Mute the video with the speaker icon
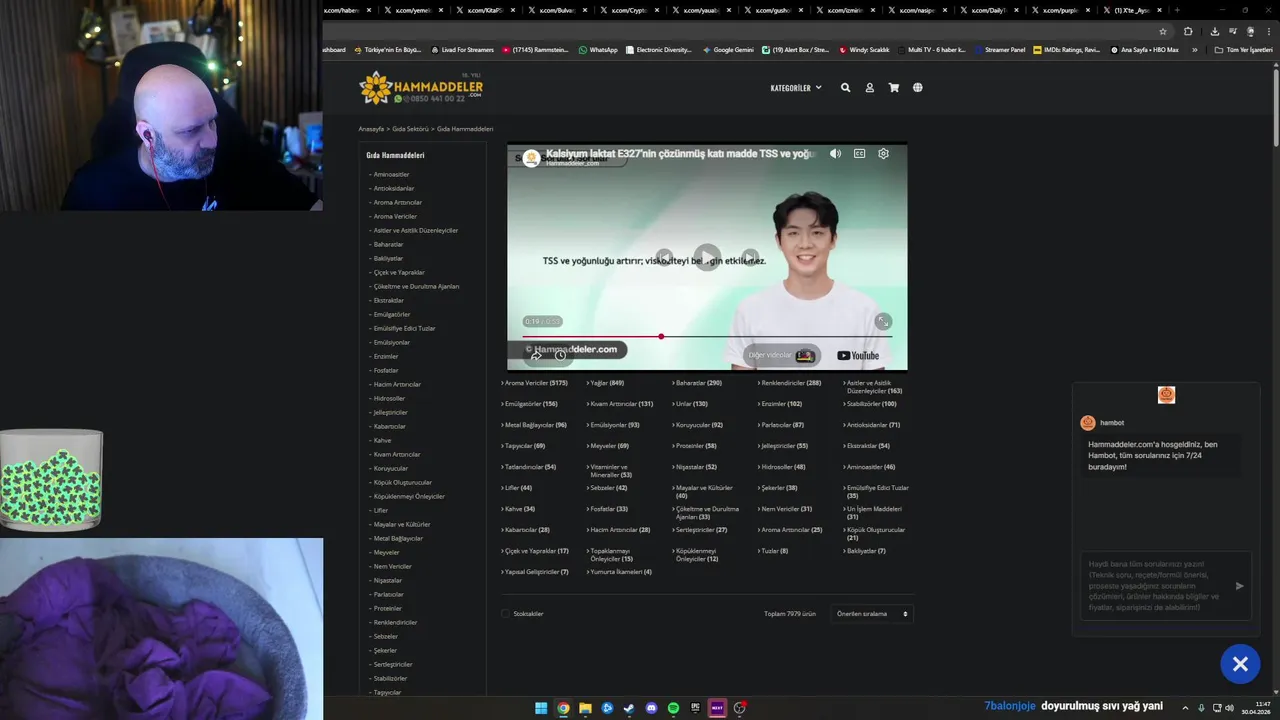Screen dimensions: 1280x720 (835, 154)
